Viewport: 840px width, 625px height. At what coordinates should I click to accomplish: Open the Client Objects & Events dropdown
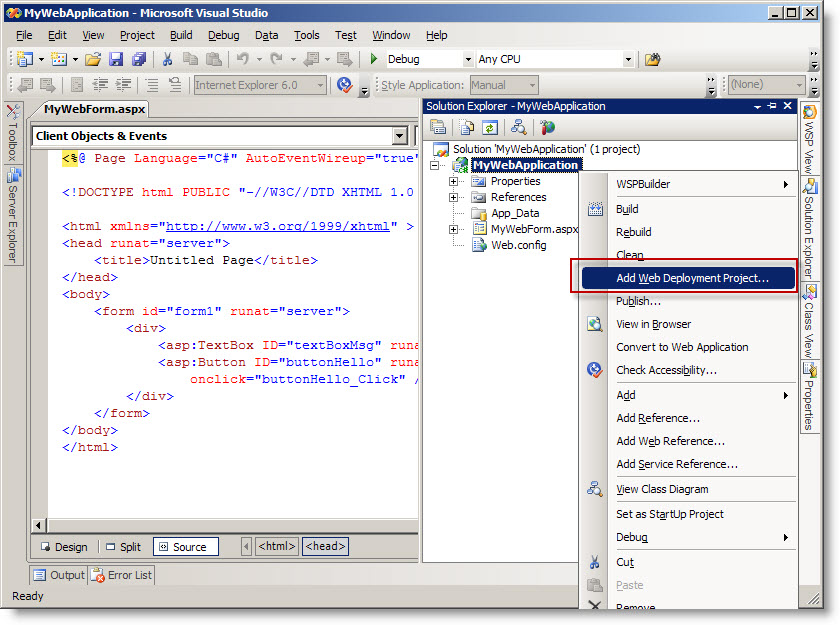pos(400,136)
